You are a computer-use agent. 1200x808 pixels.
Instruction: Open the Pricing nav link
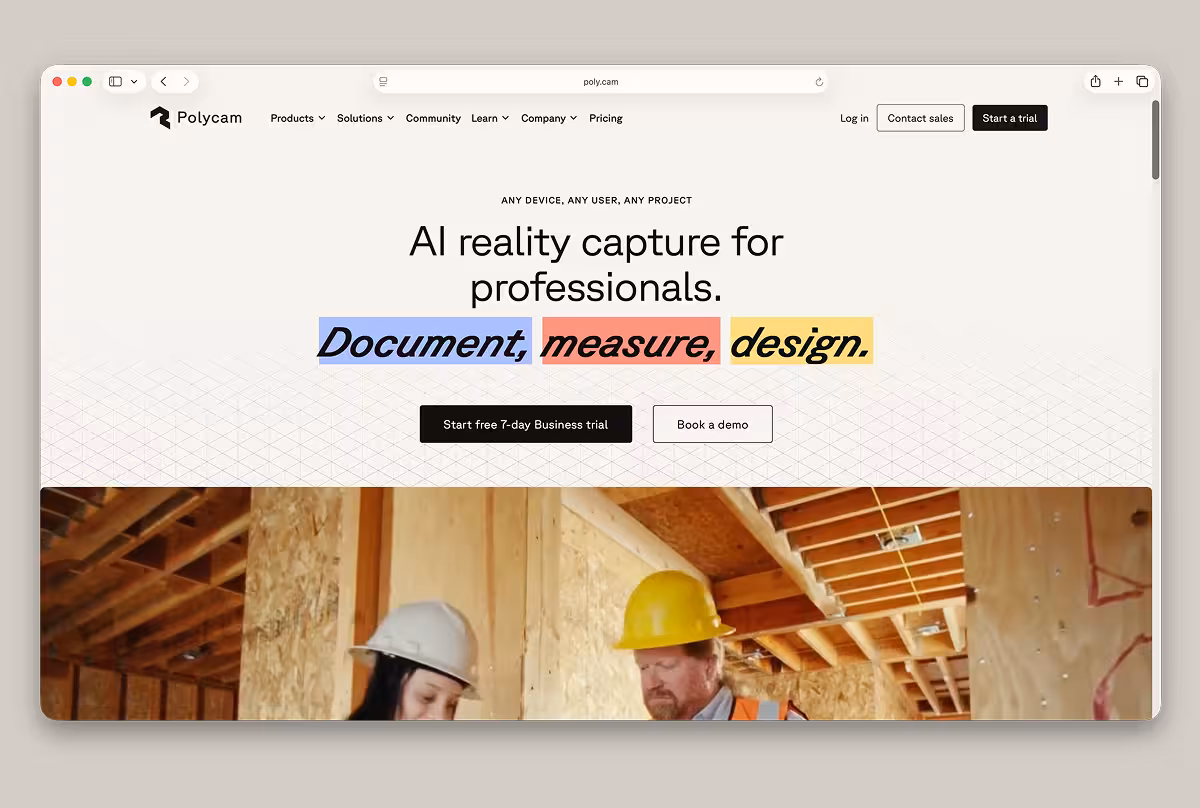606,118
